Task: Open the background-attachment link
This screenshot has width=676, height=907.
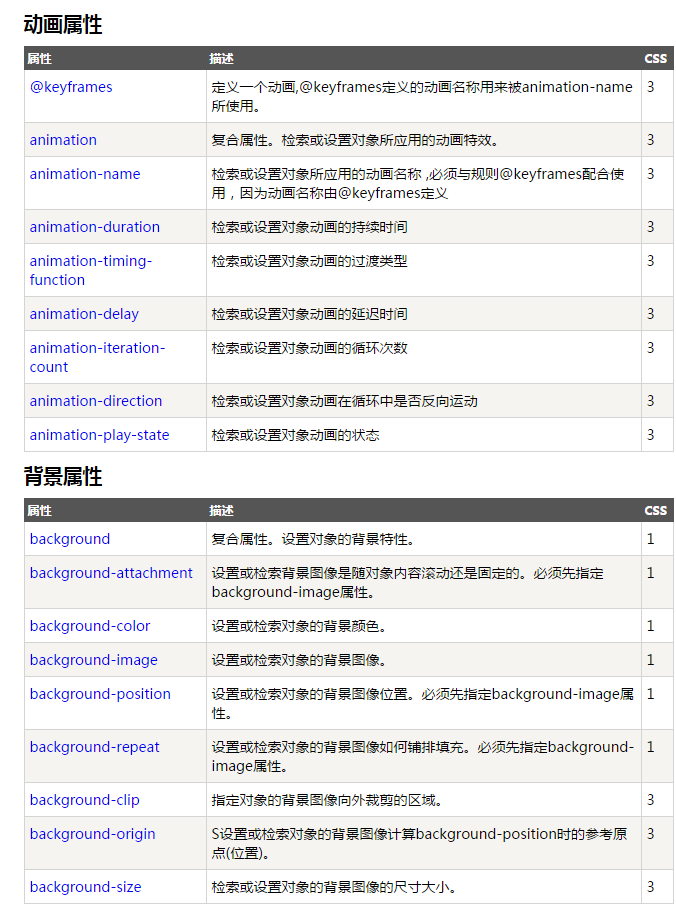Action: [111, 573]
